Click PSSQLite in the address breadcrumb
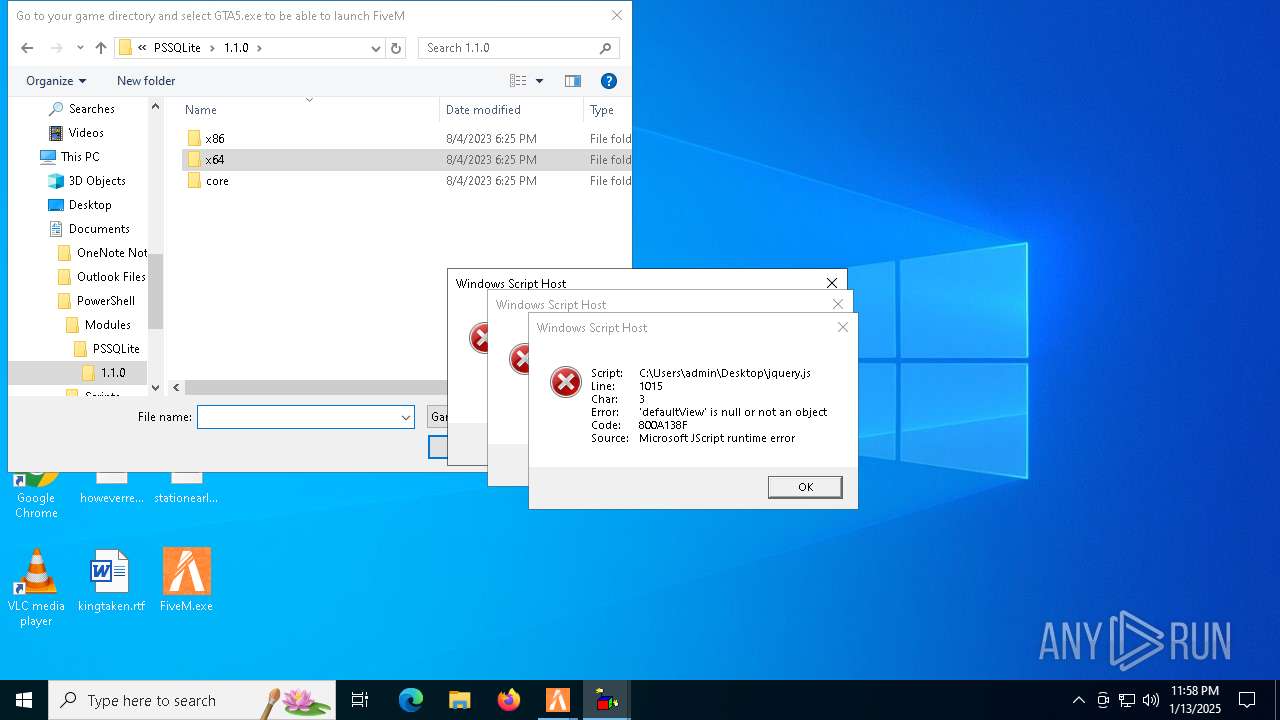The image size is (1280, 720). click(177, 48)
